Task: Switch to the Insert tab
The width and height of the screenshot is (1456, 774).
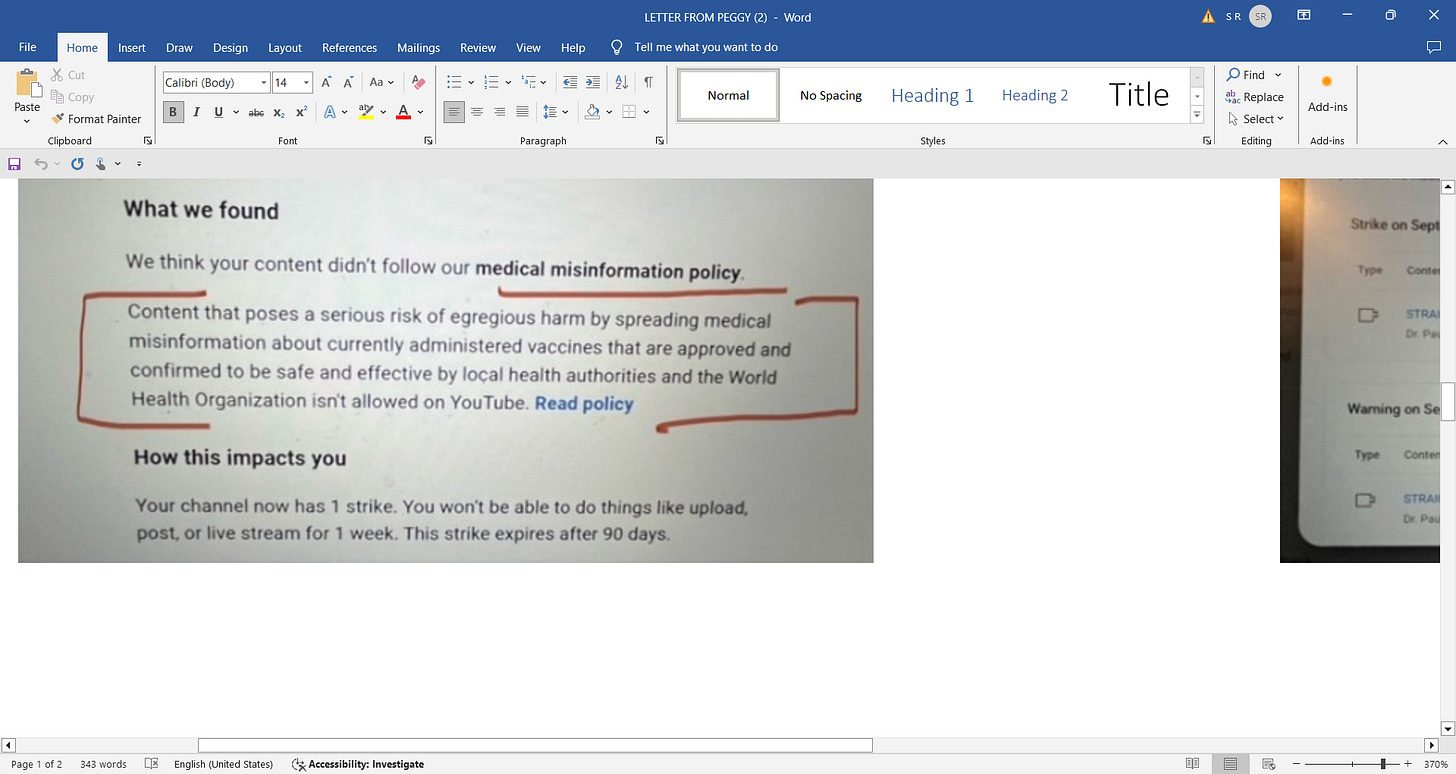Action: (132, 47)
